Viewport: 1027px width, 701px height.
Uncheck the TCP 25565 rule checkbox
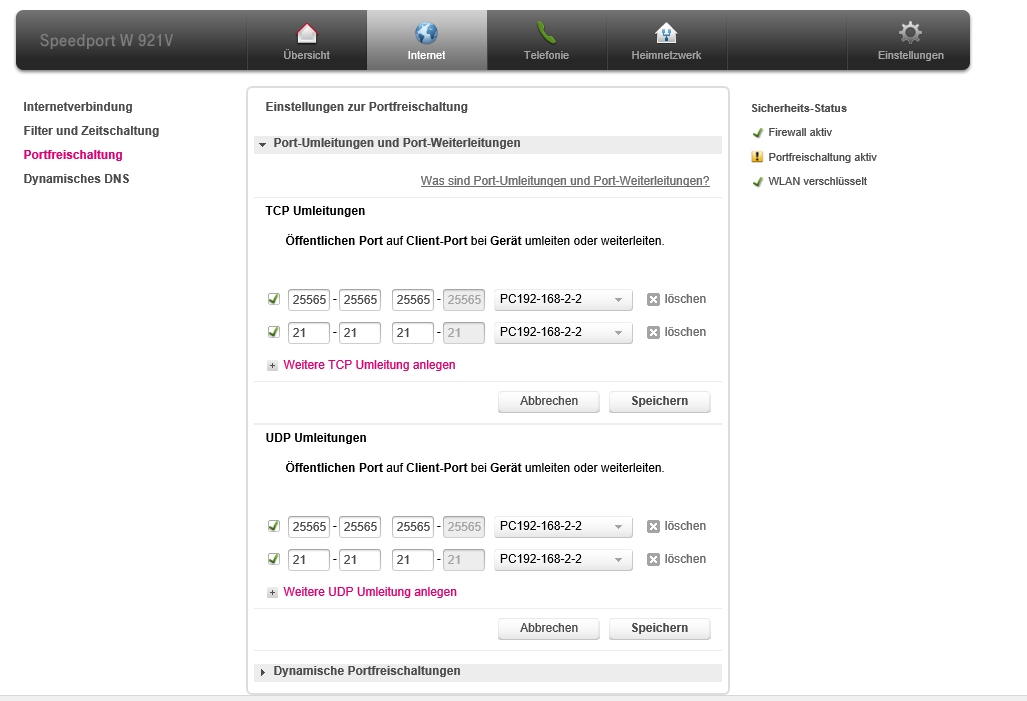click(274, 299)
